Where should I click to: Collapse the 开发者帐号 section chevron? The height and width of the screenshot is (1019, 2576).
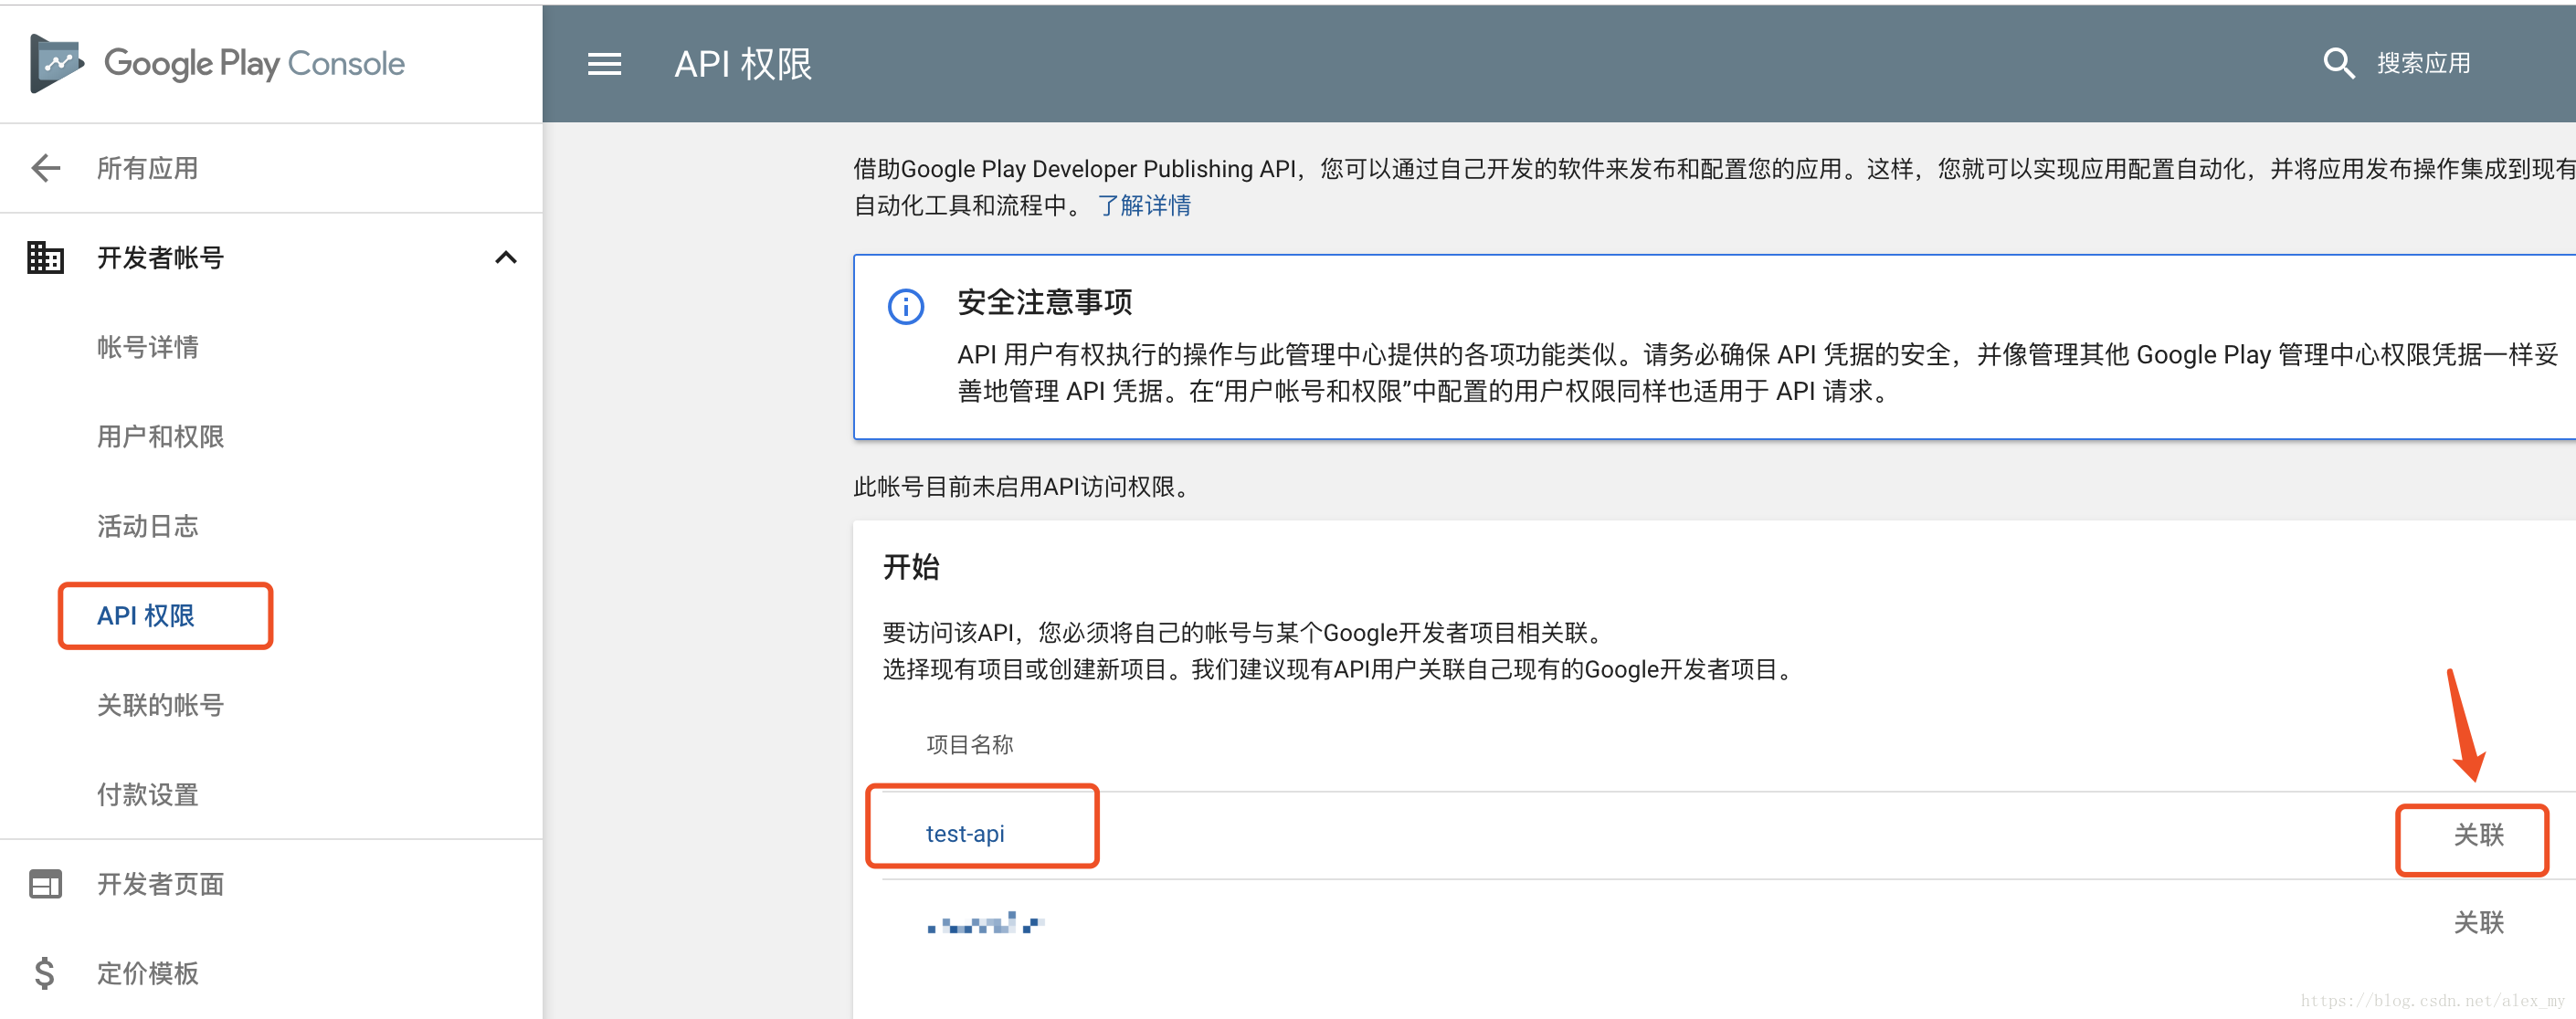click(506, 258)
